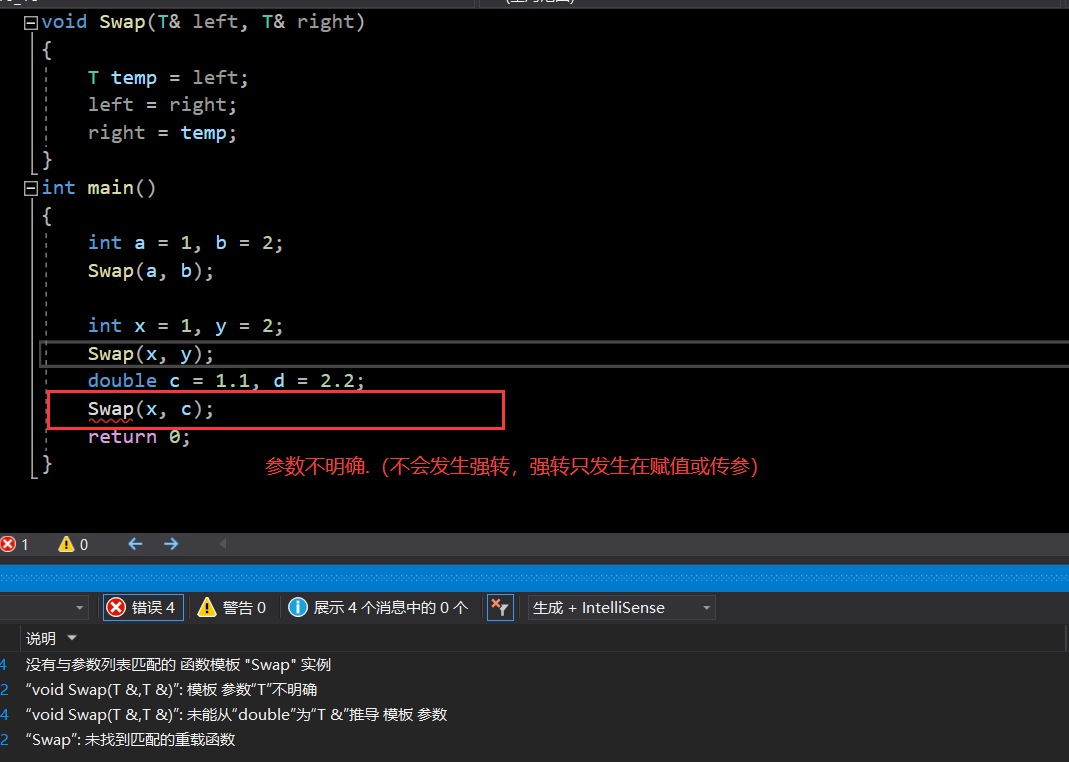1069x762 pixels.
Task: Toggle the 错误 4 errors filter
Action: pyautogui.click(x=143, y=607)
